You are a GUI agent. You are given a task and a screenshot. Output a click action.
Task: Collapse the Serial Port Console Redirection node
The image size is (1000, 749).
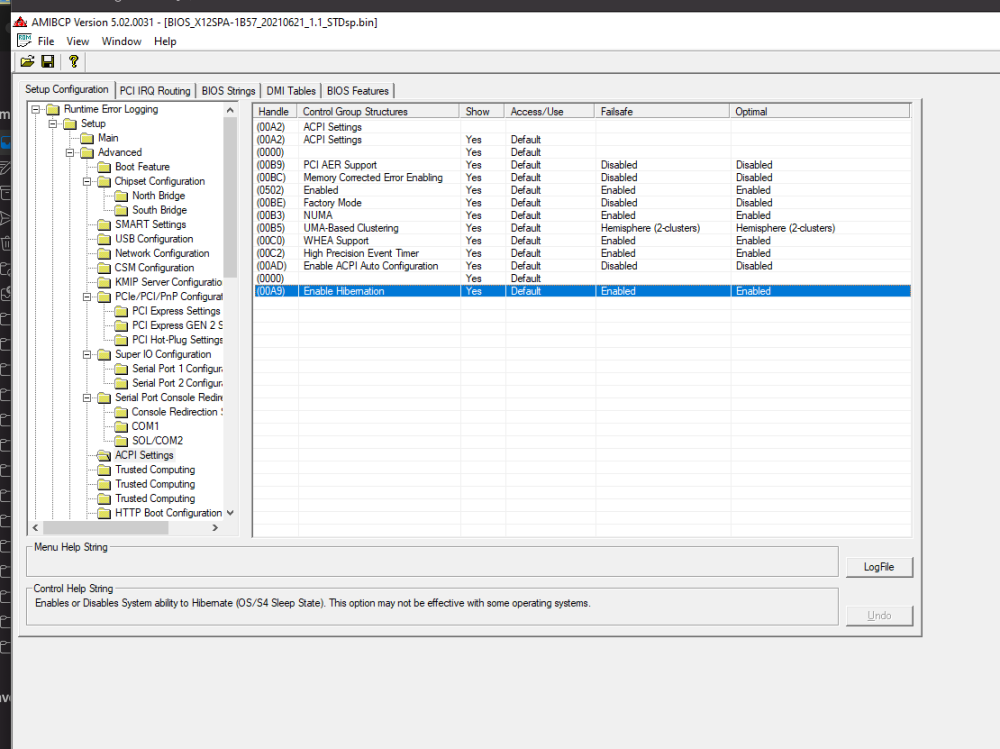(87, 397)
